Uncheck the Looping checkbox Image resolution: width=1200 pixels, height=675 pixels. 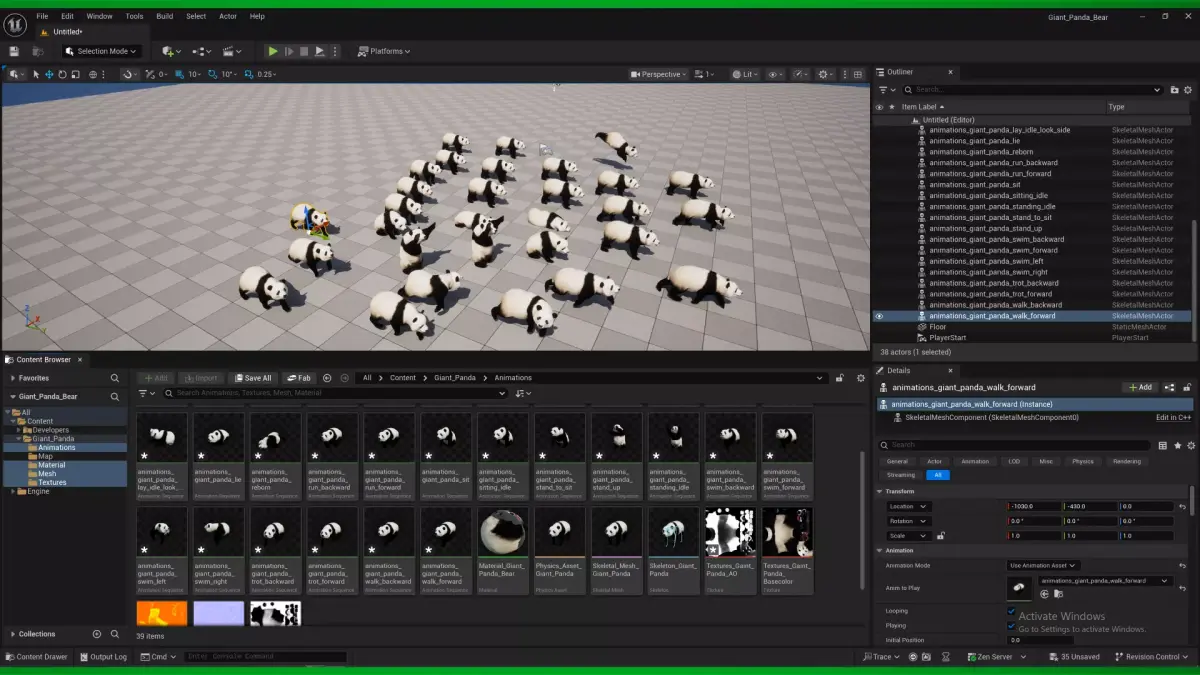point(1011,610)
